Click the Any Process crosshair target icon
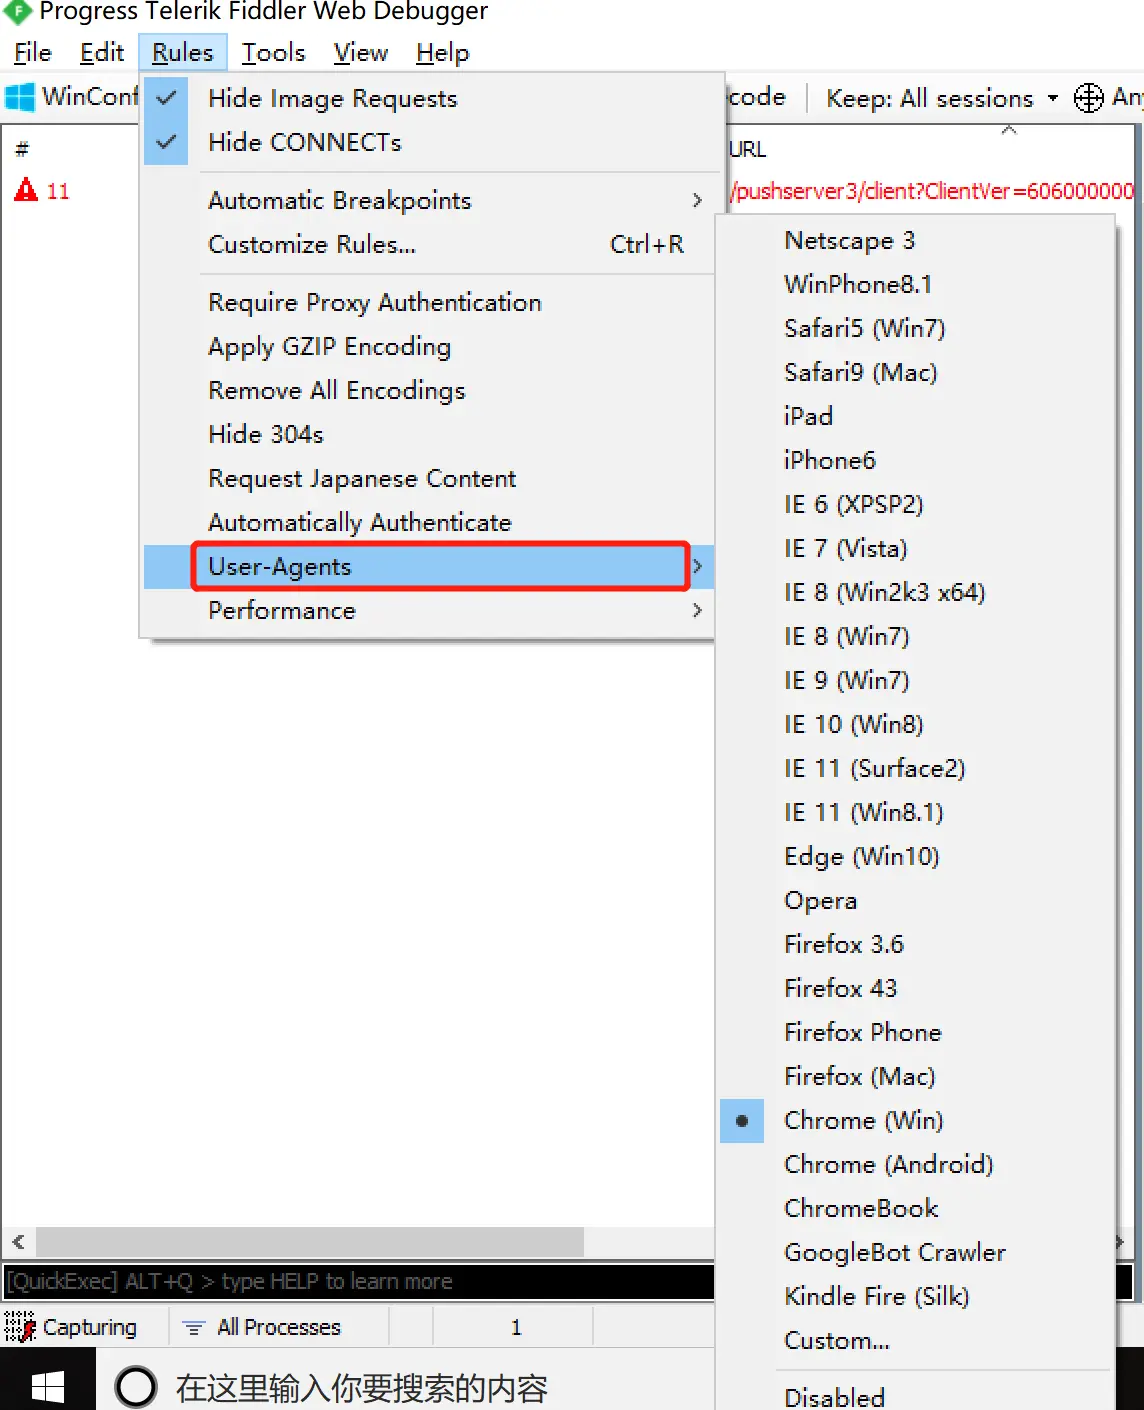Viewport: 1144px width, 1410px height. point(1088,98)
